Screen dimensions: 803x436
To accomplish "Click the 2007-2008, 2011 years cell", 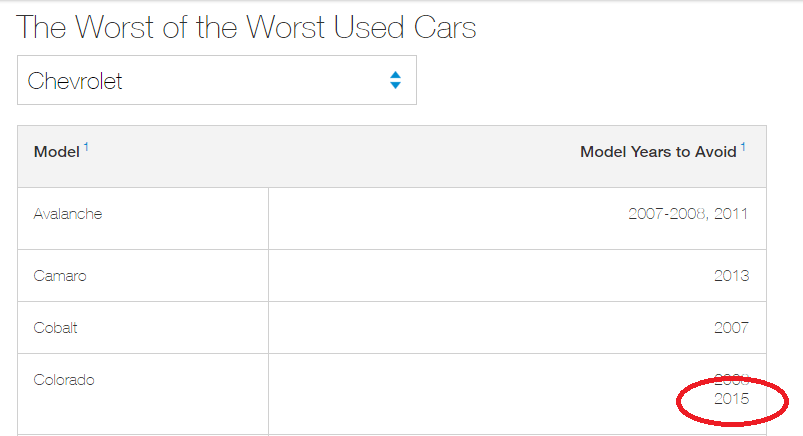I will coord(688,214).
